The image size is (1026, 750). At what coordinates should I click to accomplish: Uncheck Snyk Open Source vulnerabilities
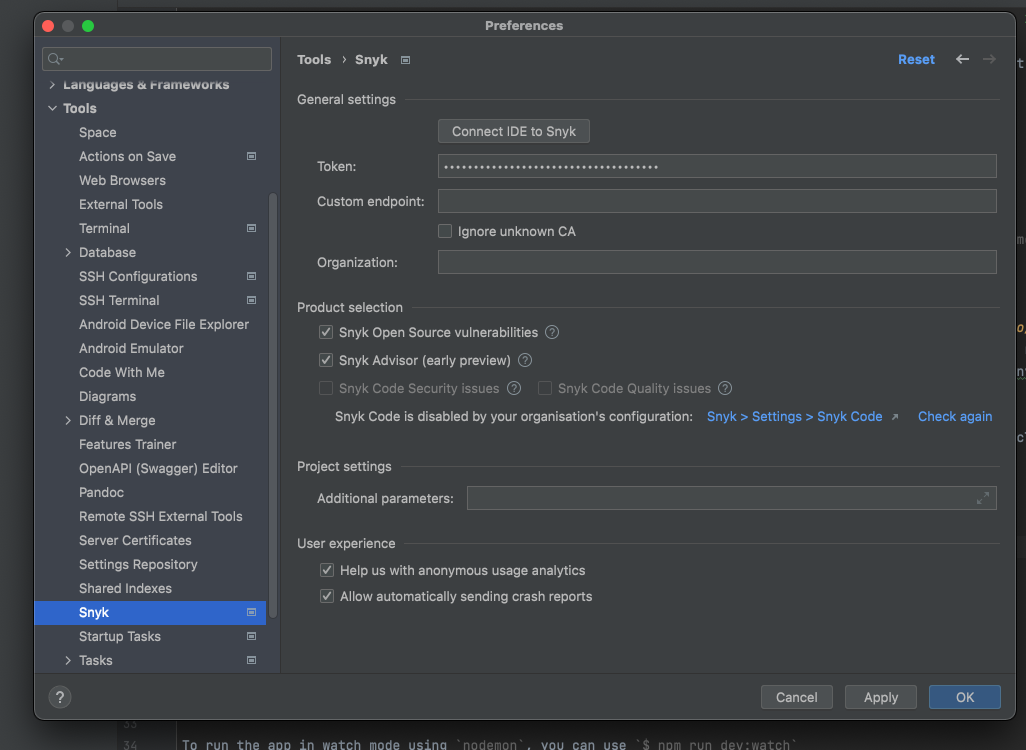click(326, 332)
